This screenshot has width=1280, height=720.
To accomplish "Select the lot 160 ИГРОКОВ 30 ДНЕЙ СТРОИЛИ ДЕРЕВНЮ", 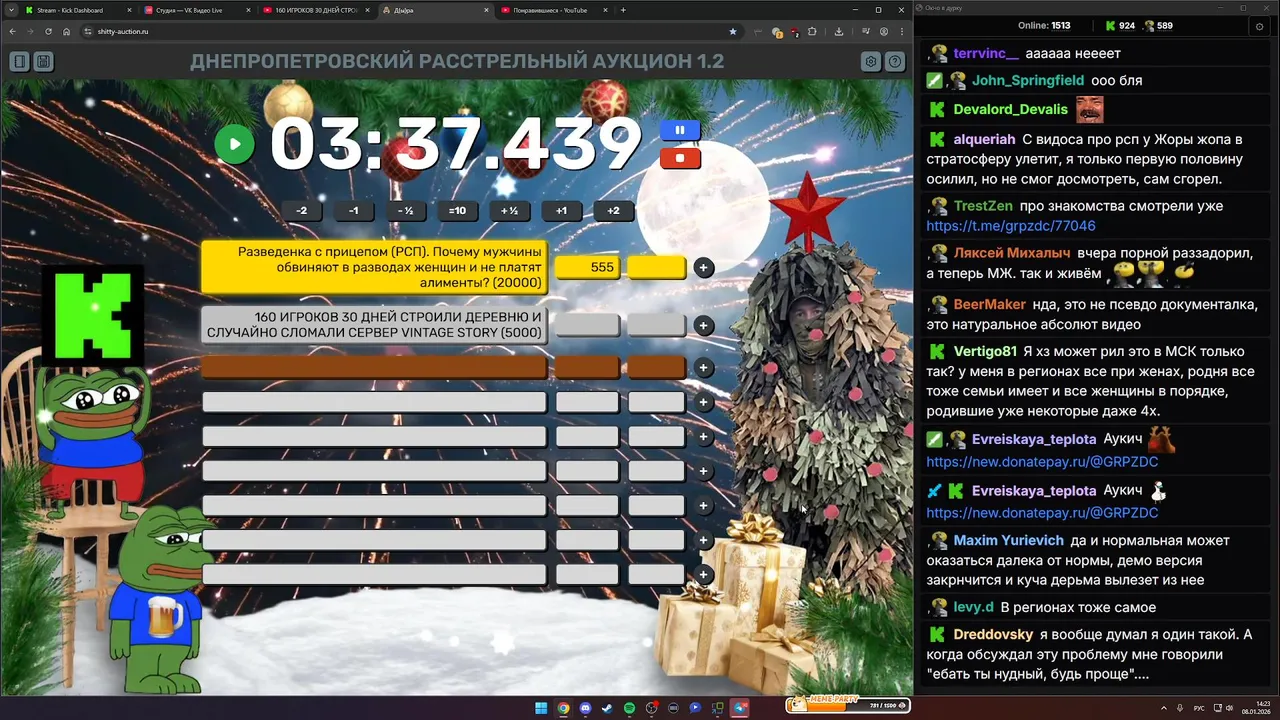I will point(374,325).
